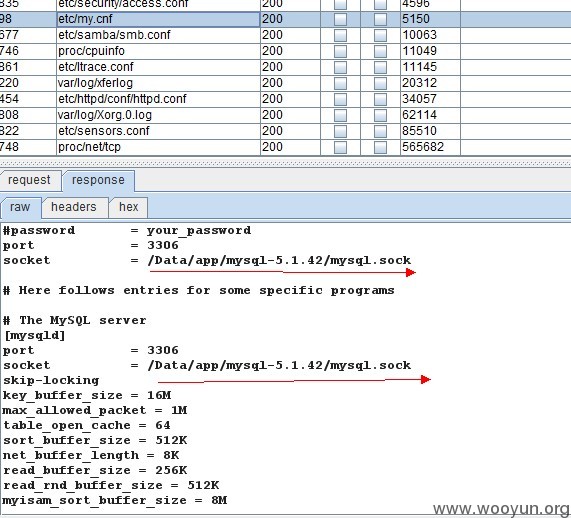Toggle first checkbox in proc/cpuinfo row
The height and width of the screenshot is (518, 571).
click(x=340, y=51)
